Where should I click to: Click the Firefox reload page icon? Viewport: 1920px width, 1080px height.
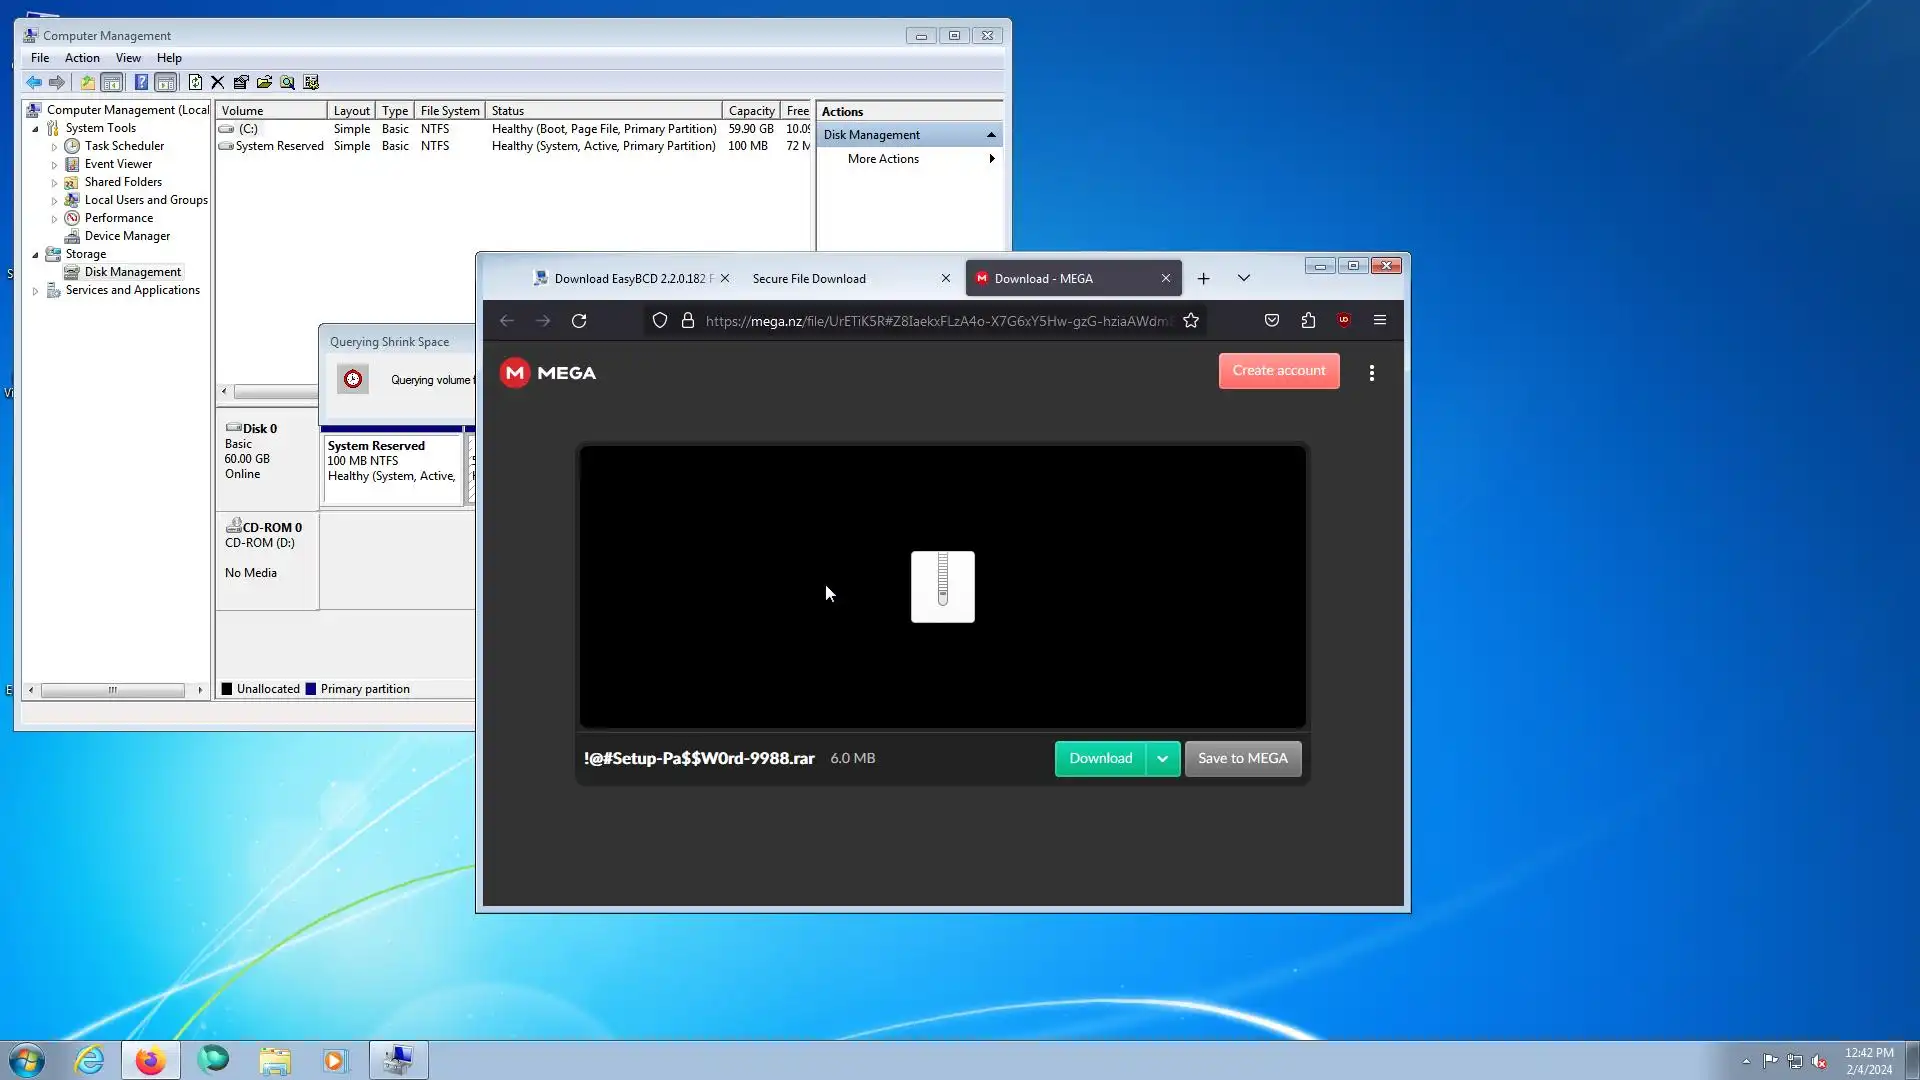[x=579, y=321]
